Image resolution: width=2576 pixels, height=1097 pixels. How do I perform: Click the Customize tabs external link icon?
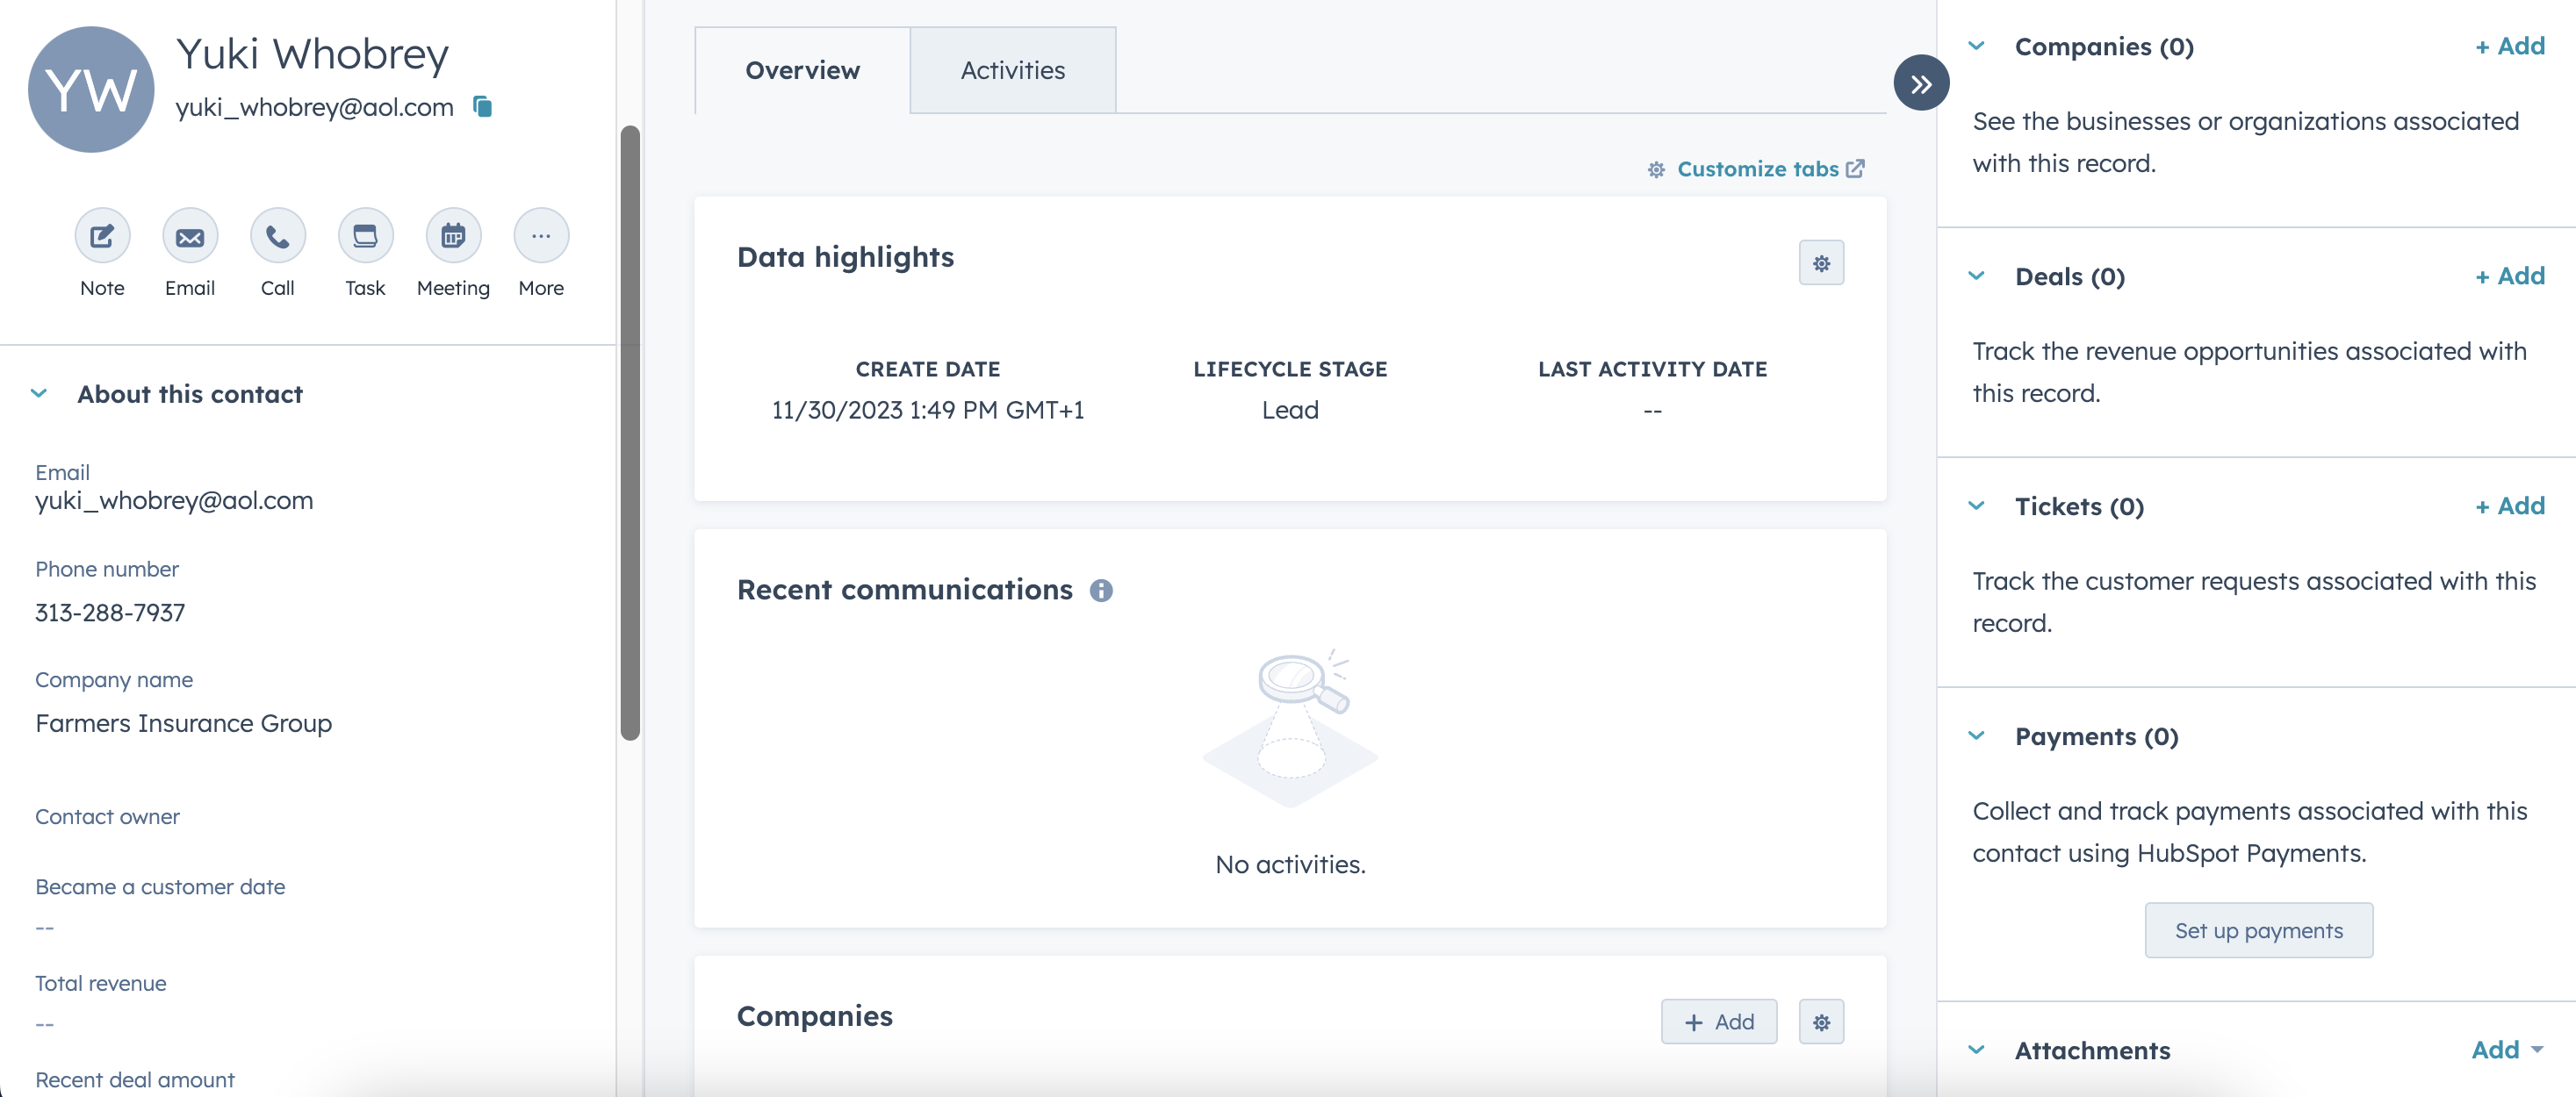pyautogui.click(x=1857, y=168)
